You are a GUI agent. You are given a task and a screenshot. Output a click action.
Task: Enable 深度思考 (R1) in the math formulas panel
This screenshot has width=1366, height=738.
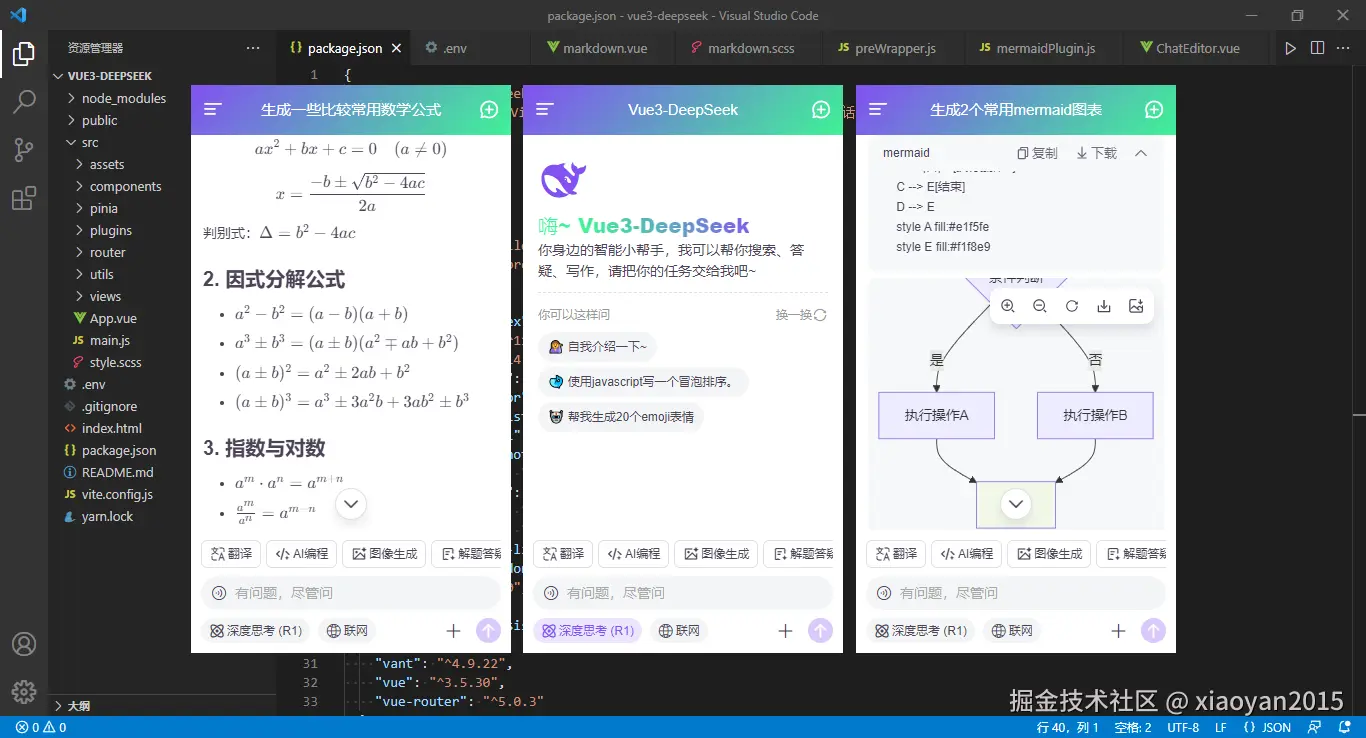(x=255, y=631)
